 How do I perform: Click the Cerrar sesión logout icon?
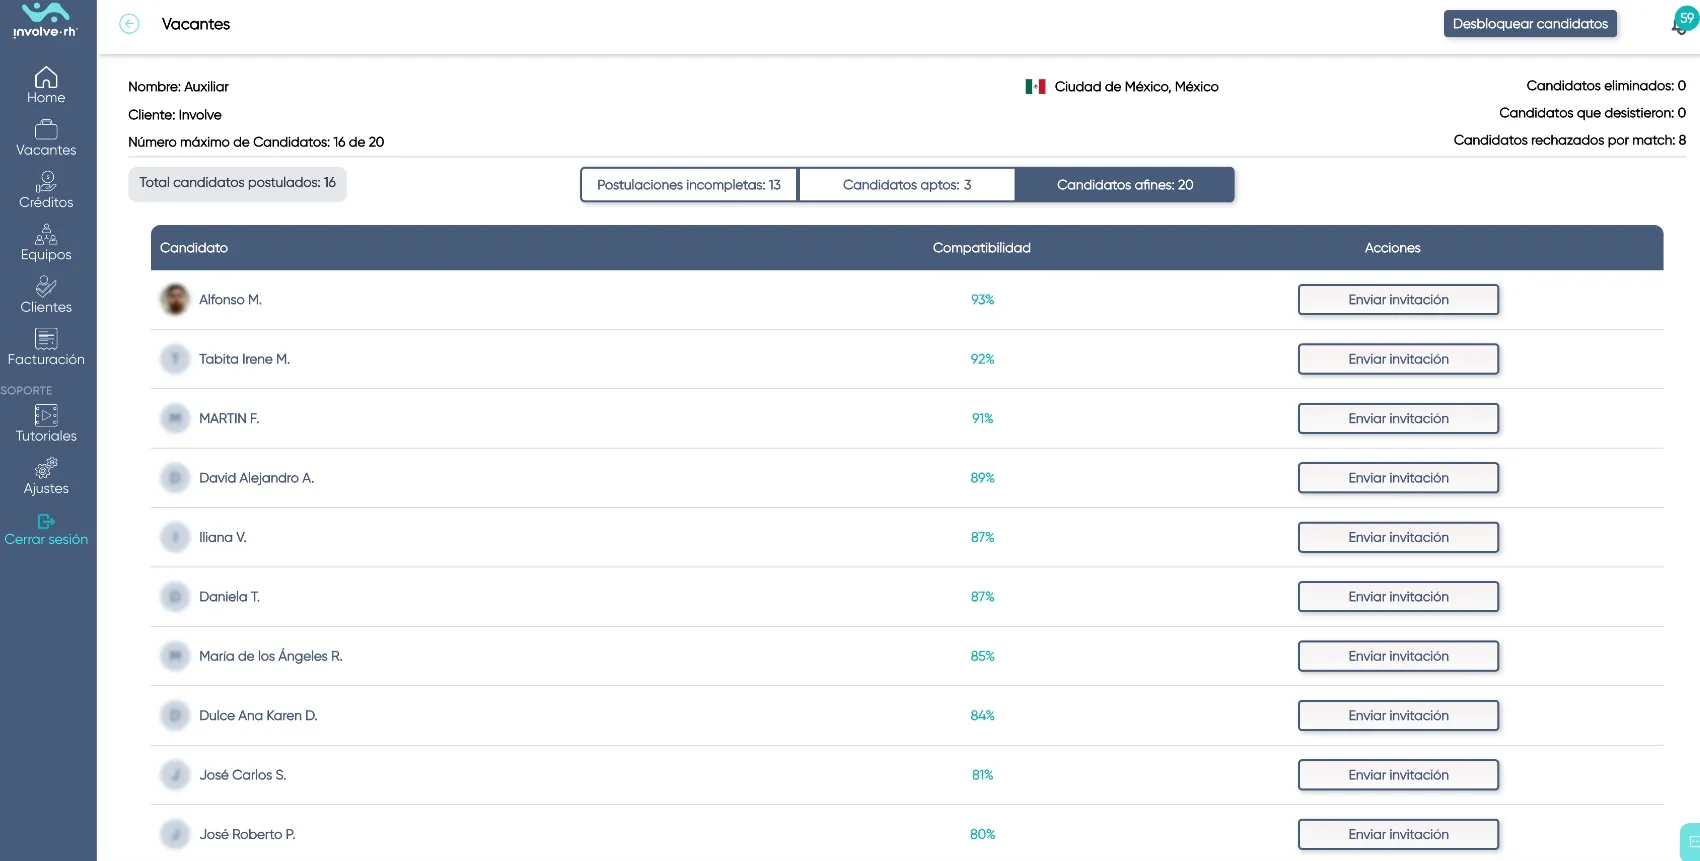click(x=46, y=521)
